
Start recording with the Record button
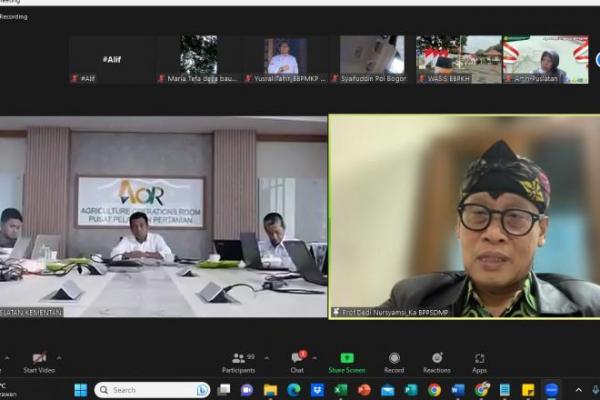394,363
